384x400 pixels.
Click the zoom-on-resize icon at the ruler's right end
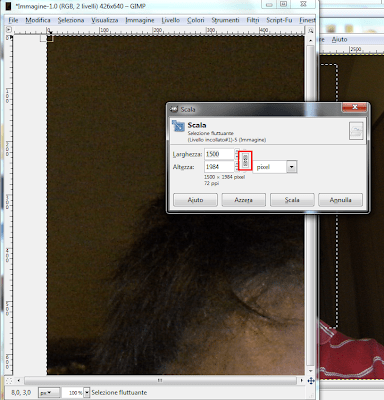[311, 30]
